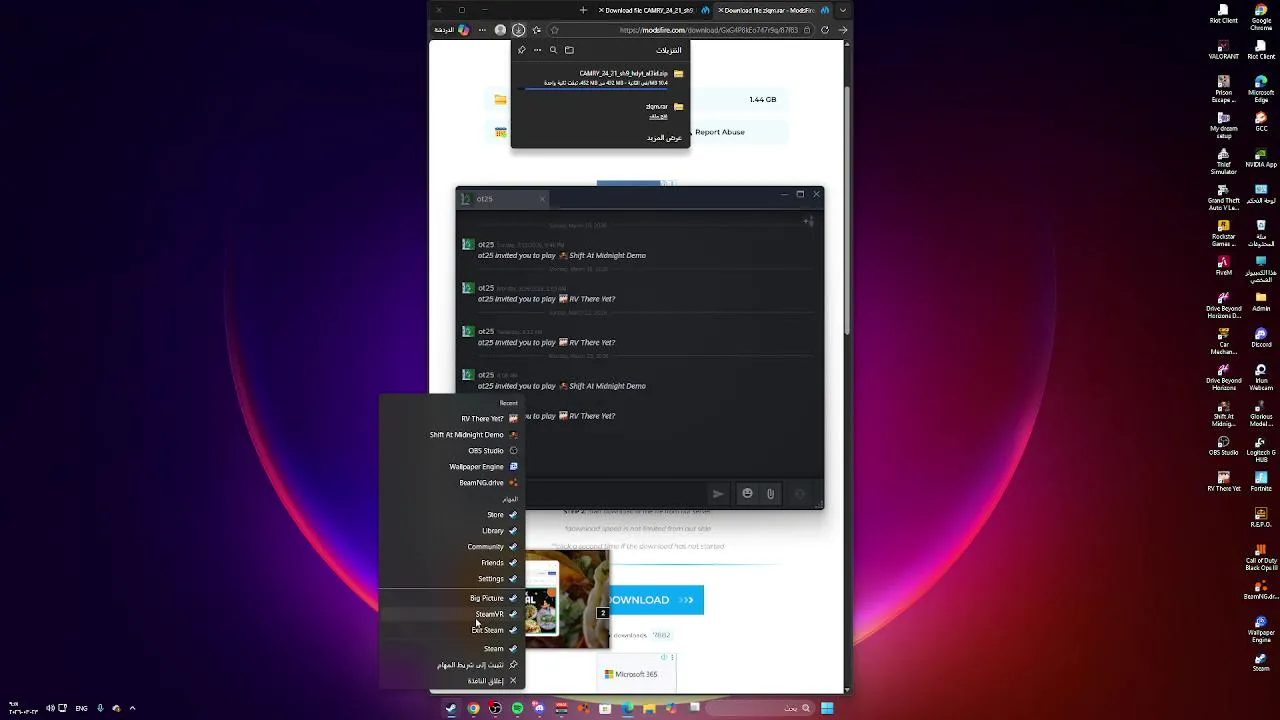Open the browser more options ellipsis
The height and width of the screenshot is (720, 1280).
click(x=482, y=30)
